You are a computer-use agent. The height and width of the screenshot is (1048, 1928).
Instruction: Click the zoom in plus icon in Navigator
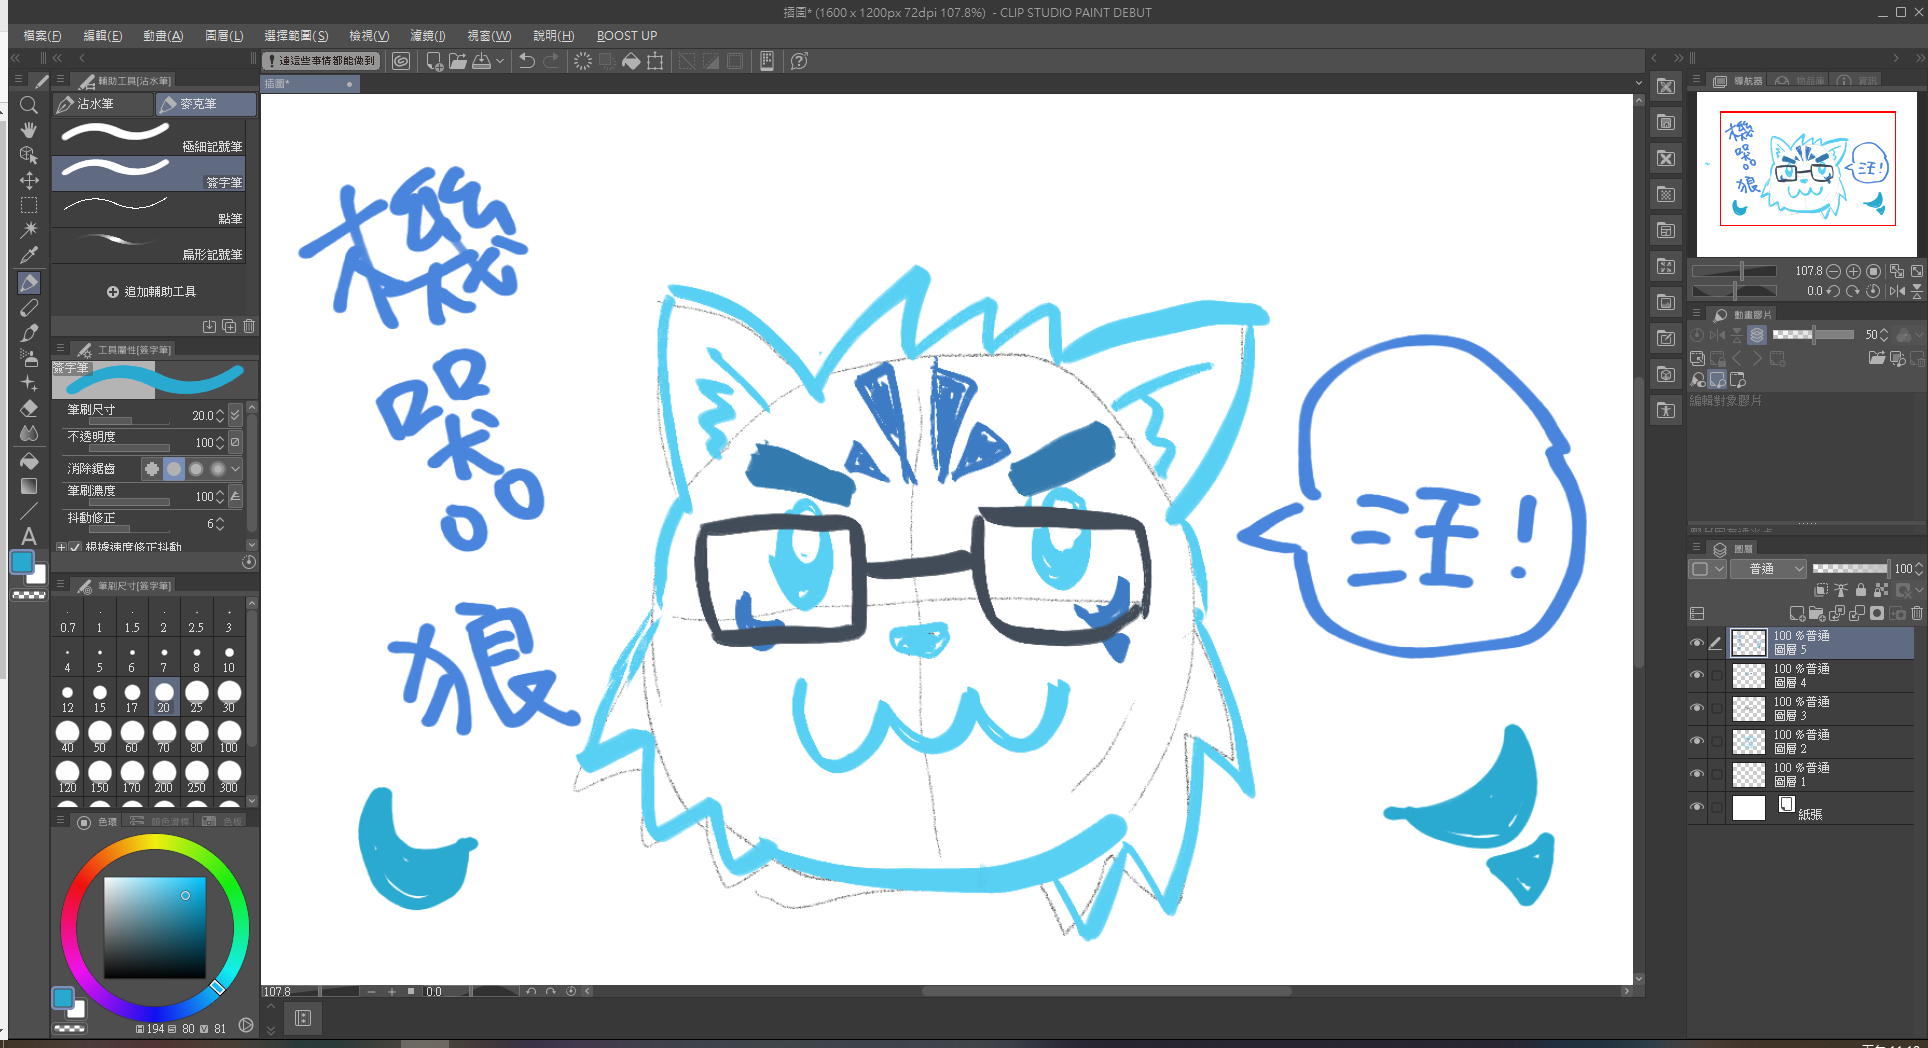point(1853,271)
